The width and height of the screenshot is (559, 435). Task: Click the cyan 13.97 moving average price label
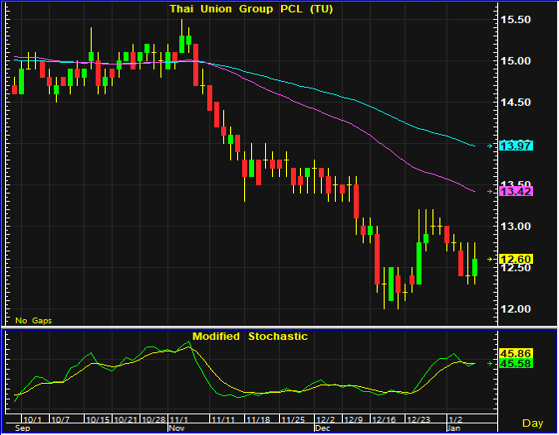[516, 146]
